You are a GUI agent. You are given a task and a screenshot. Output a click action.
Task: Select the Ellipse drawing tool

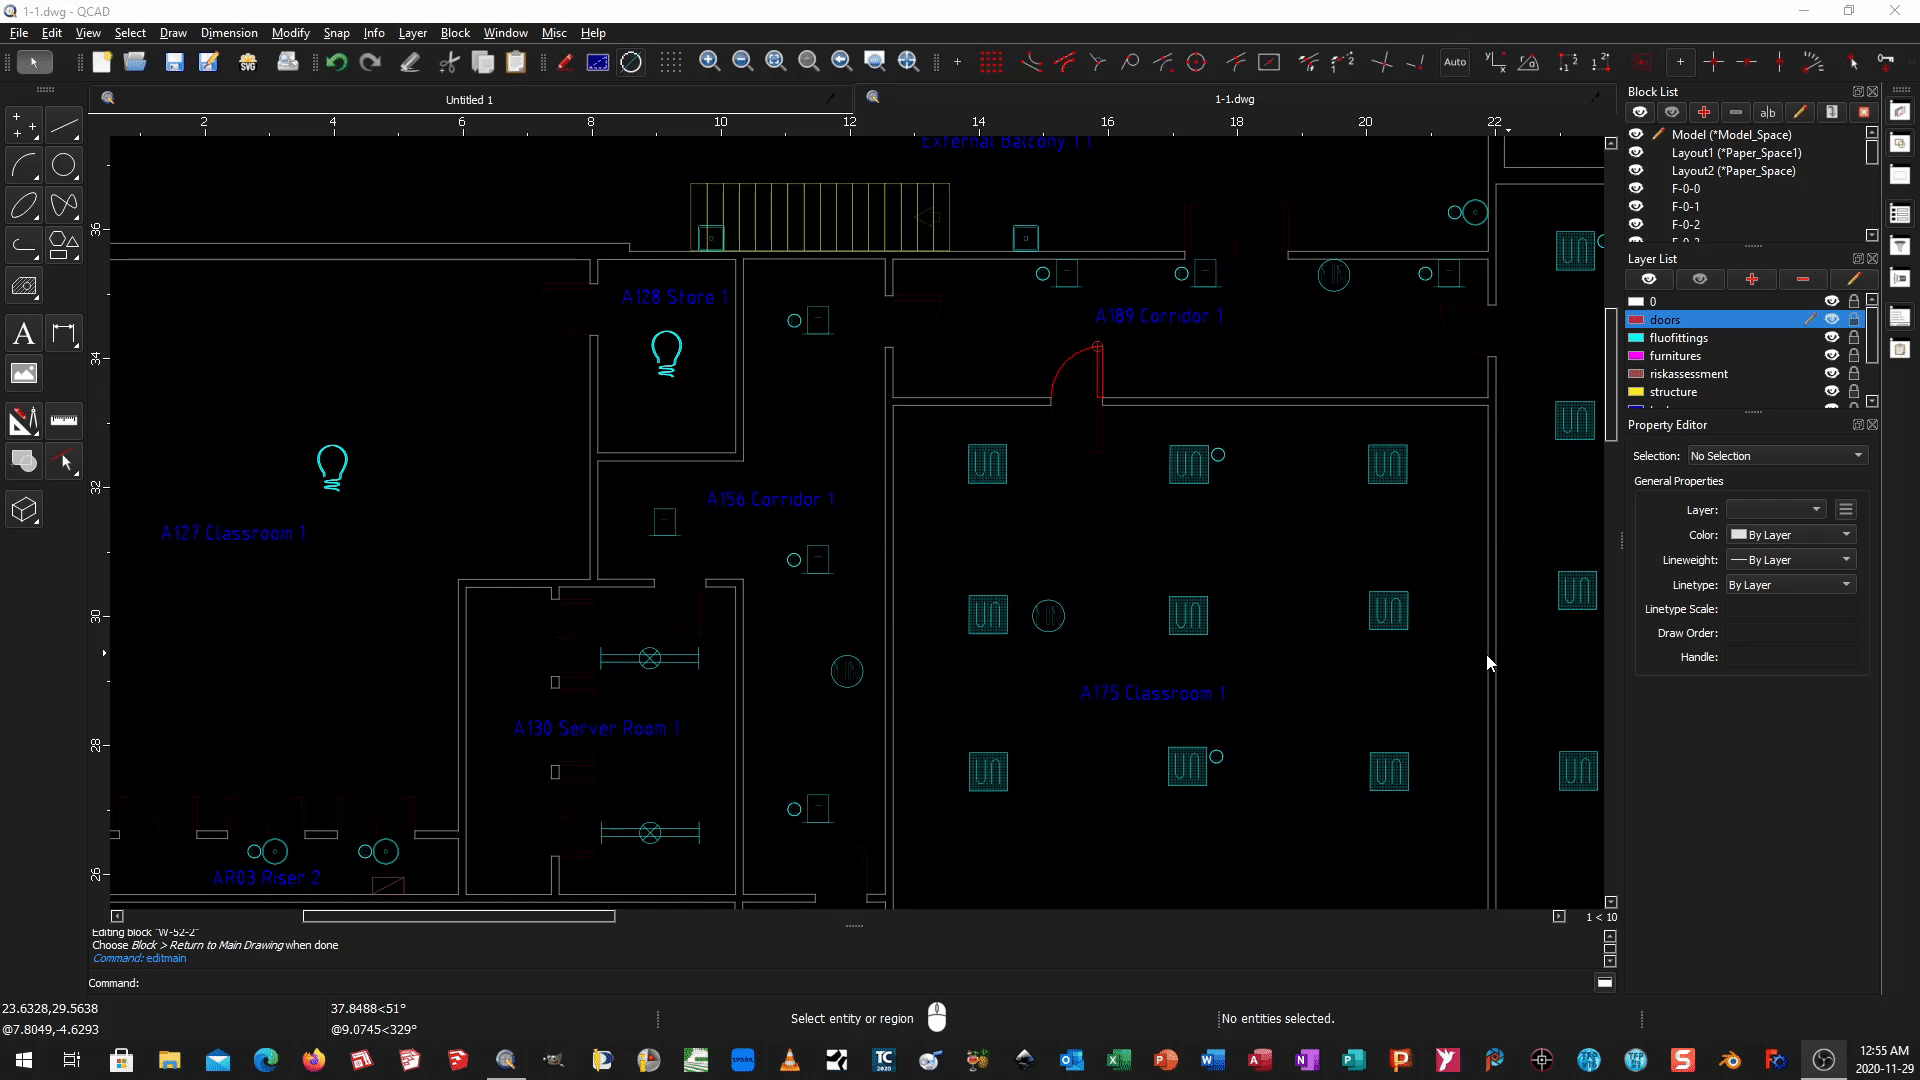(24, 205)
